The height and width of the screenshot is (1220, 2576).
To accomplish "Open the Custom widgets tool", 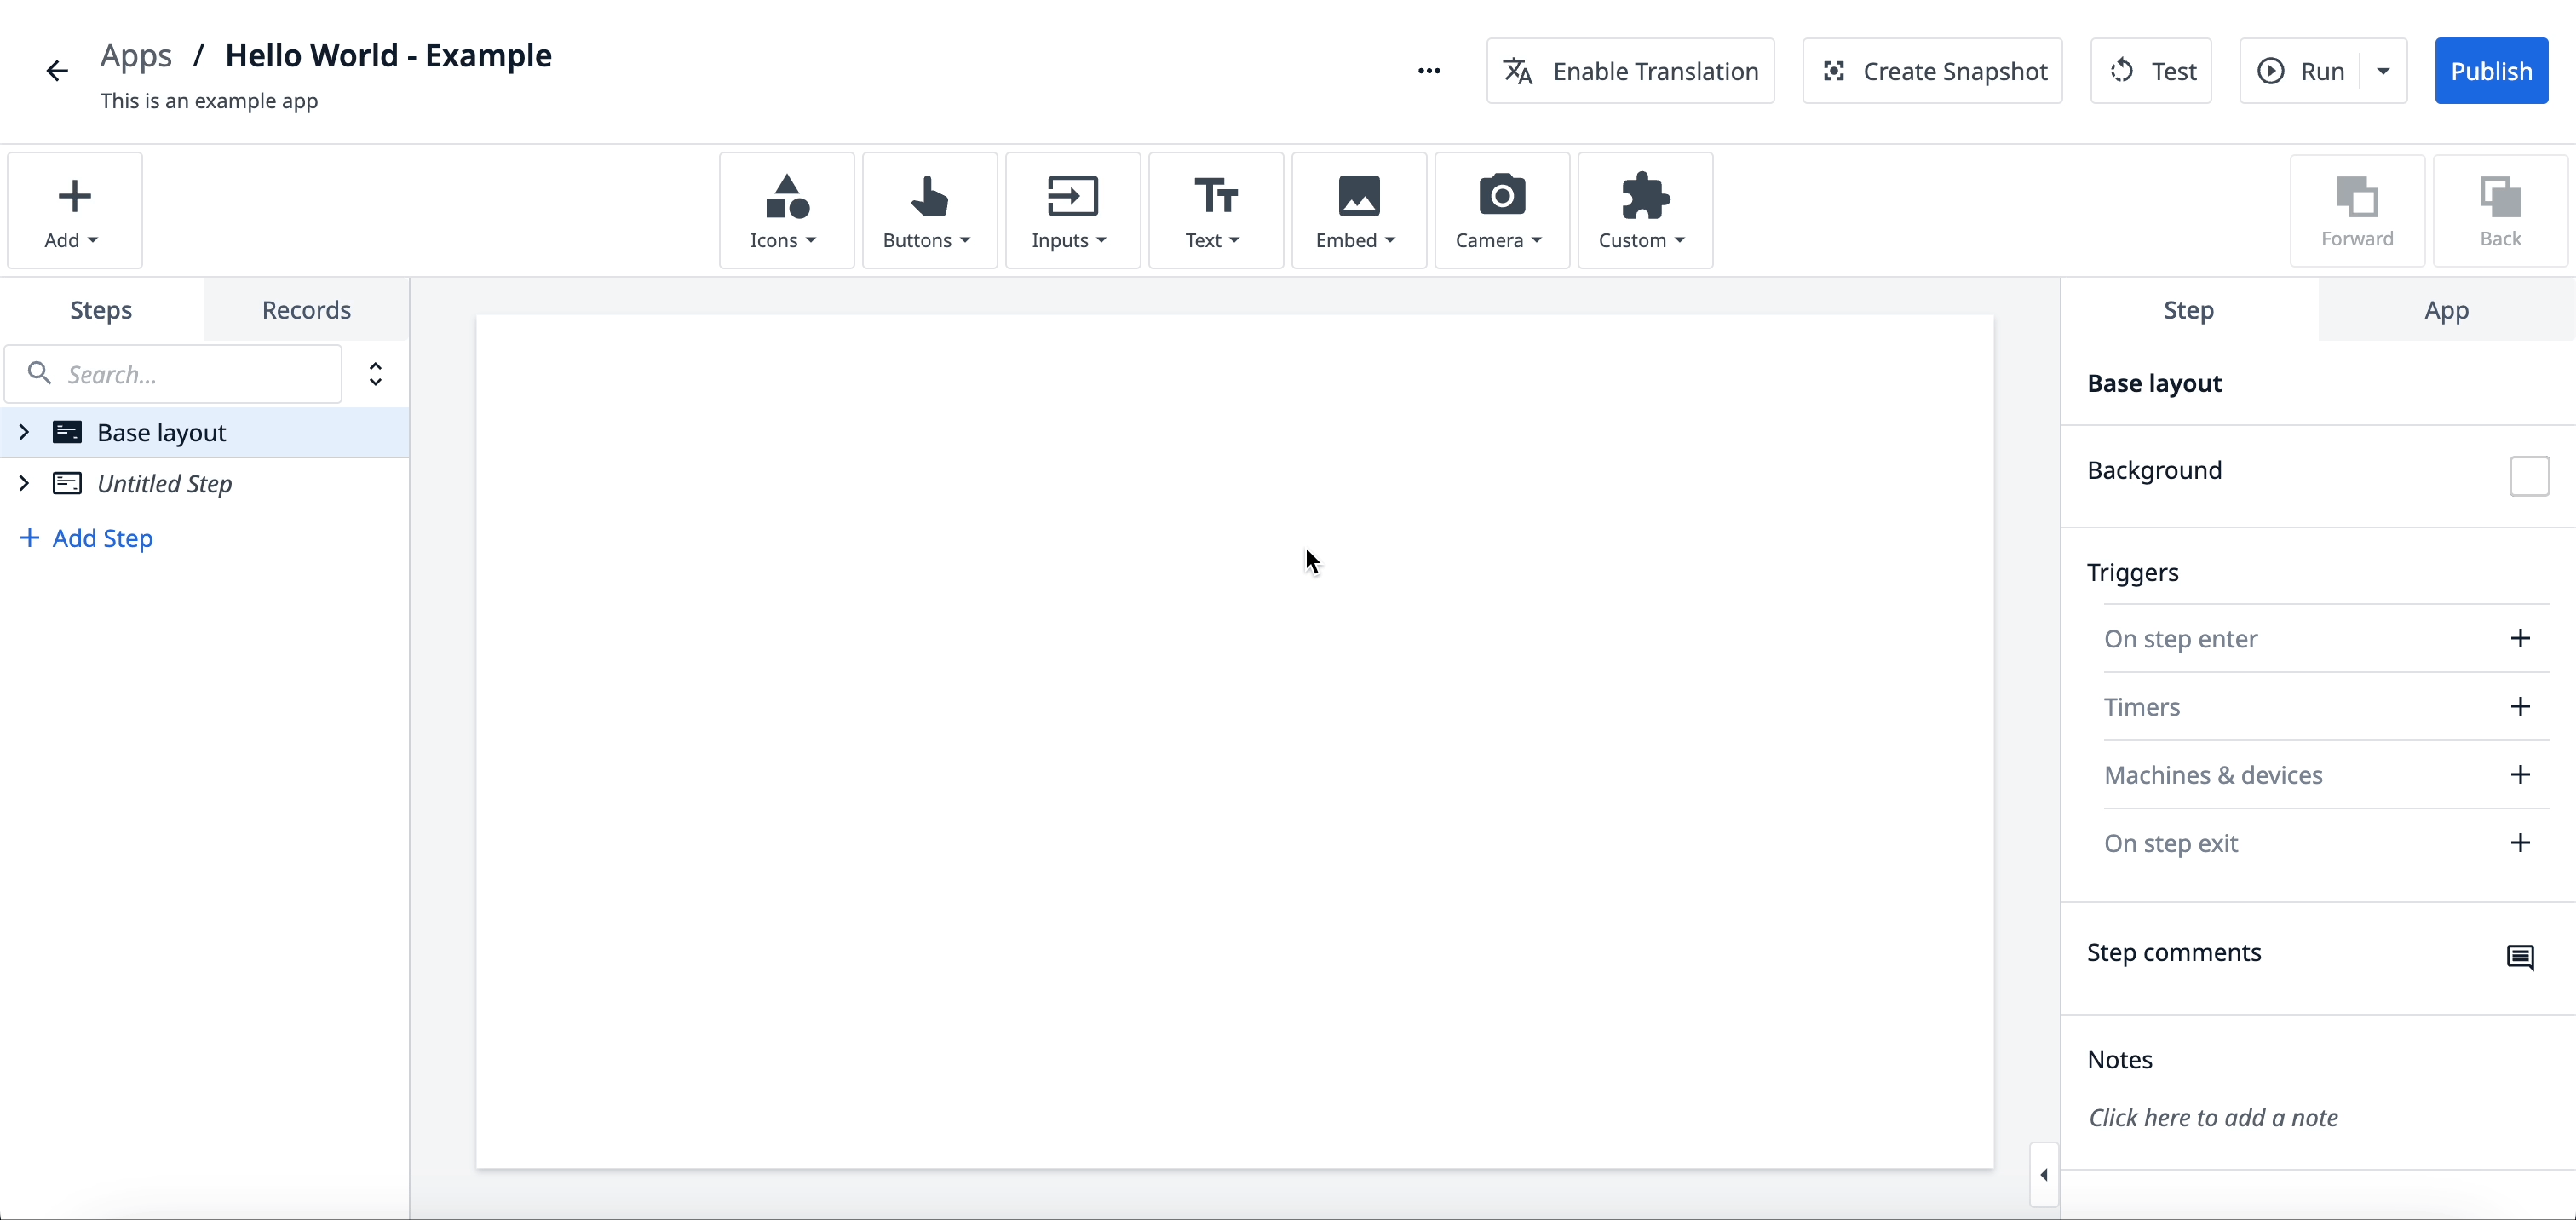I will (x=1644, y=210).
